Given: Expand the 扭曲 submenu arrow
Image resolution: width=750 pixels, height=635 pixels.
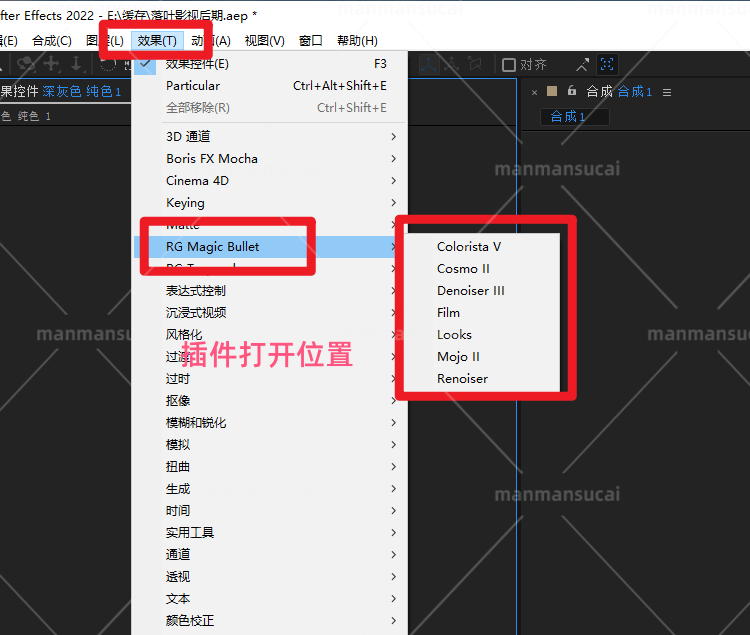Looking at the screenshot, I should tap(393, 467).
